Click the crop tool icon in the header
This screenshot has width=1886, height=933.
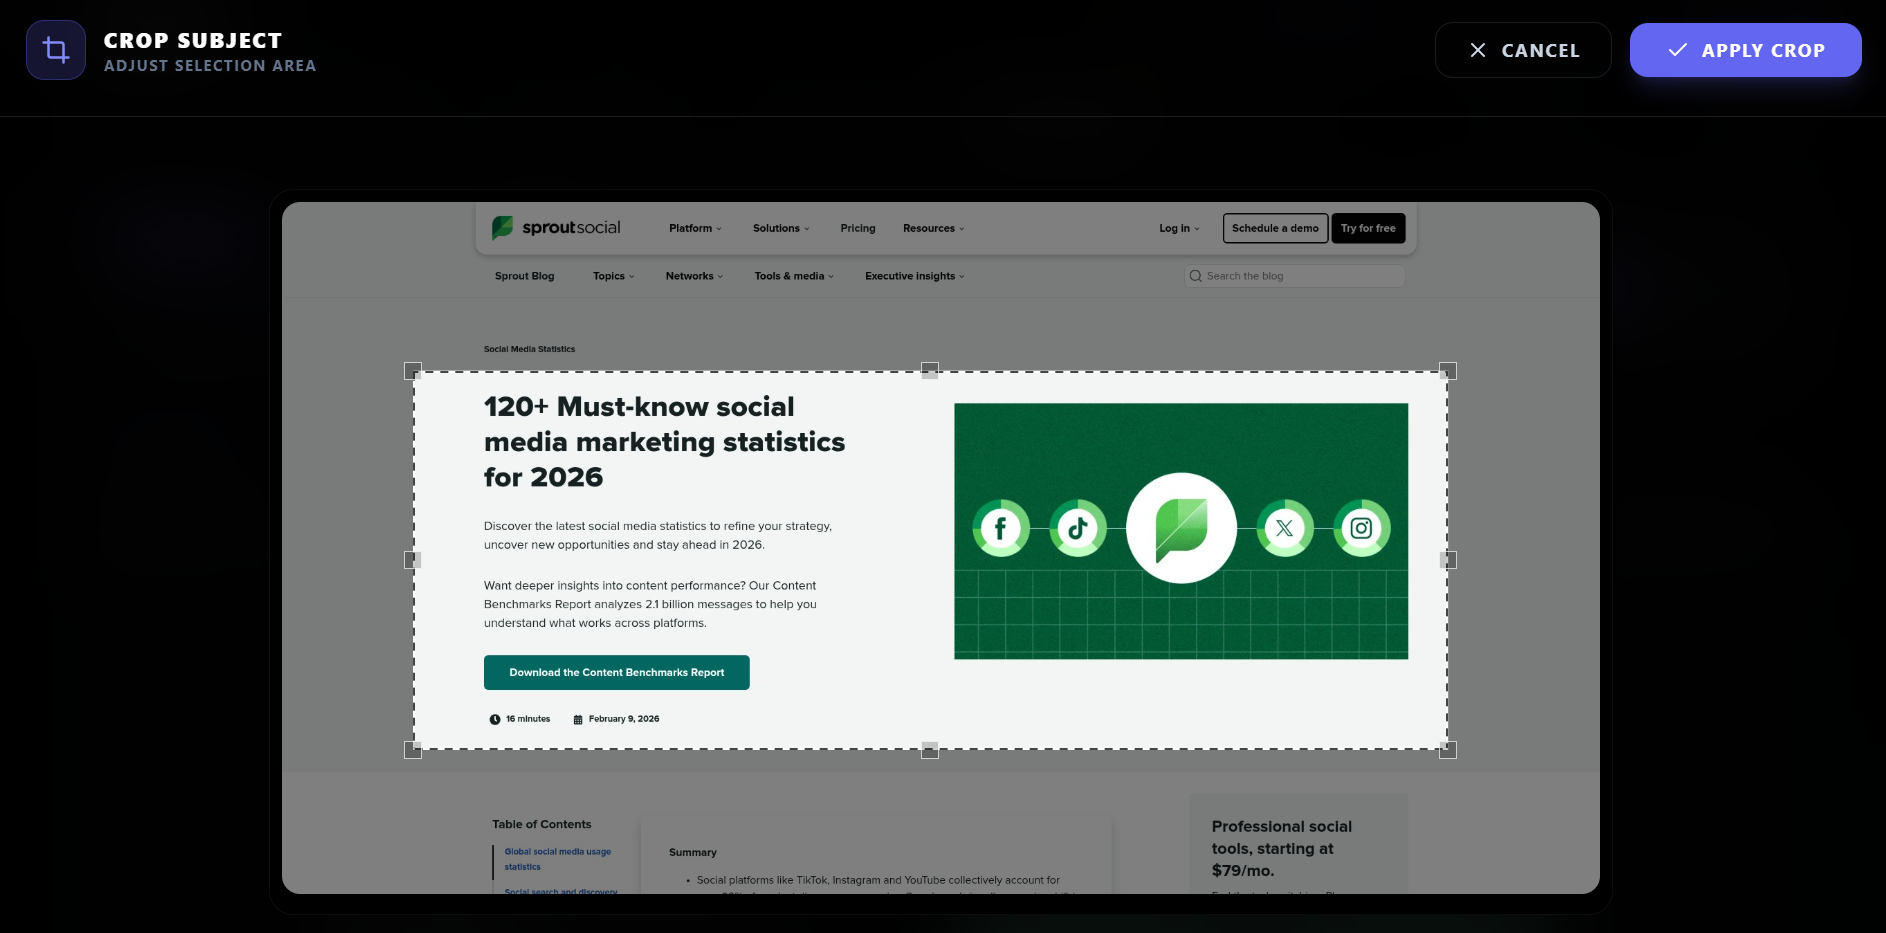click(x=56, y=50)
